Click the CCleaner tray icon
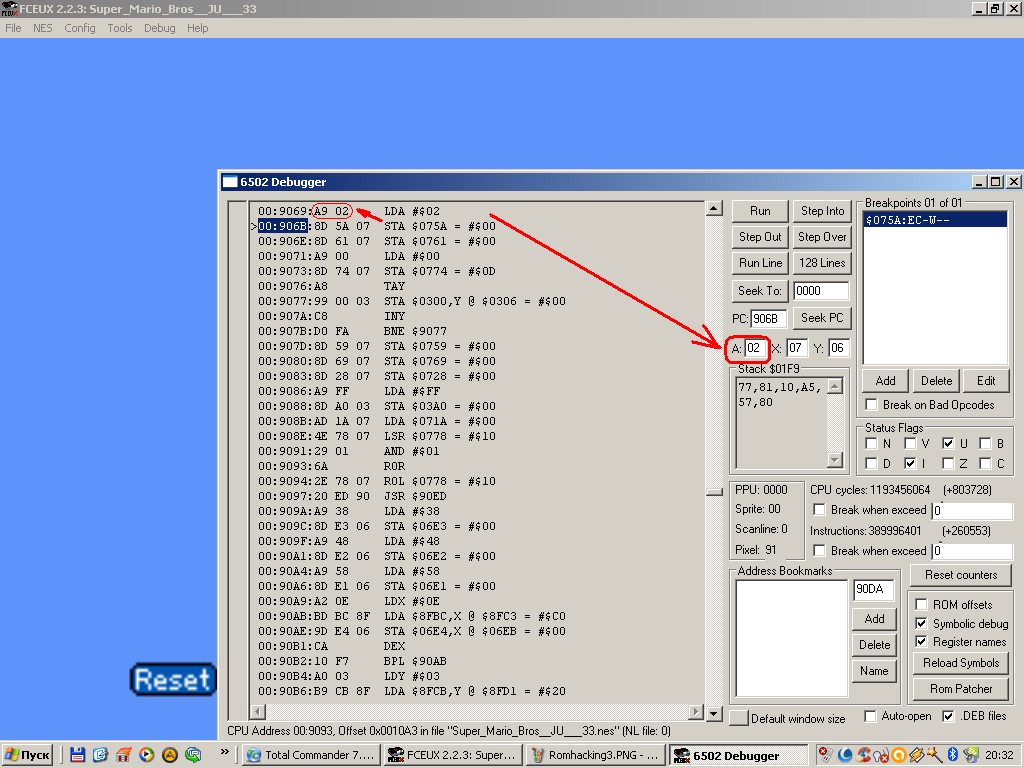Viewport: 1024px width, 768px height. (x=864, y=755)
